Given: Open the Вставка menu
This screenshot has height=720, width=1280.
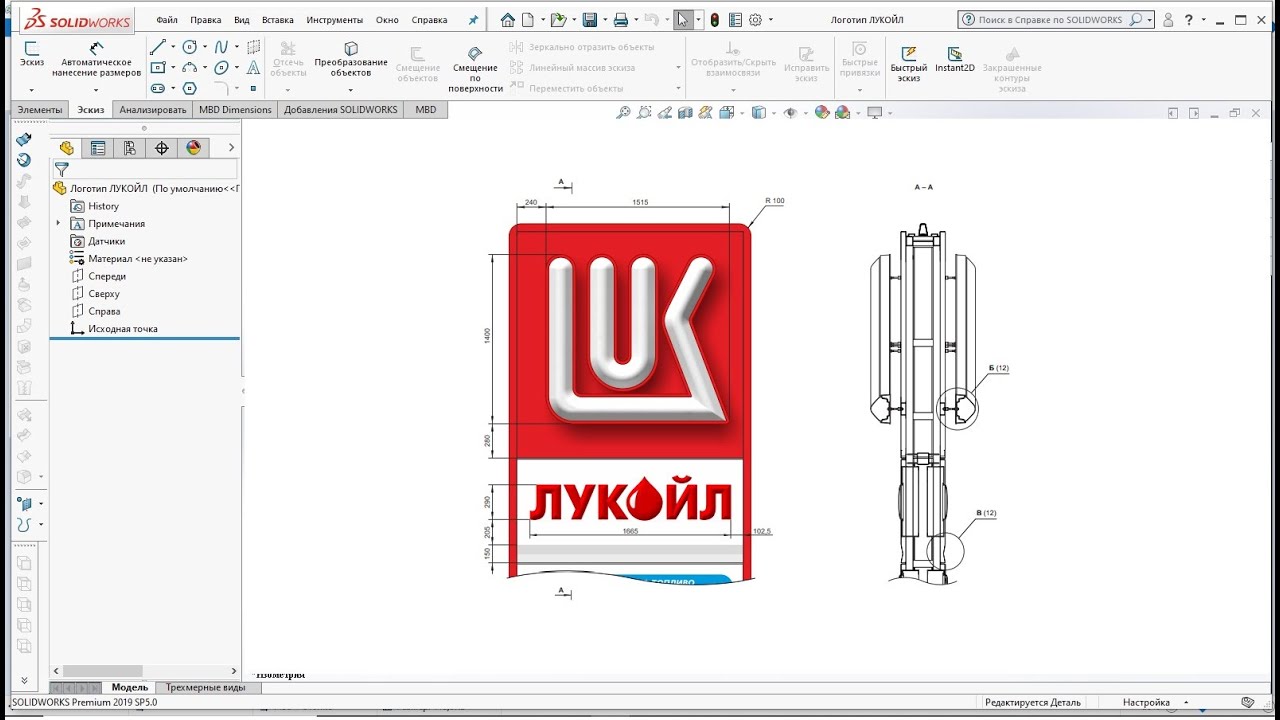Looking at the screenshot, I should (278, 19).
